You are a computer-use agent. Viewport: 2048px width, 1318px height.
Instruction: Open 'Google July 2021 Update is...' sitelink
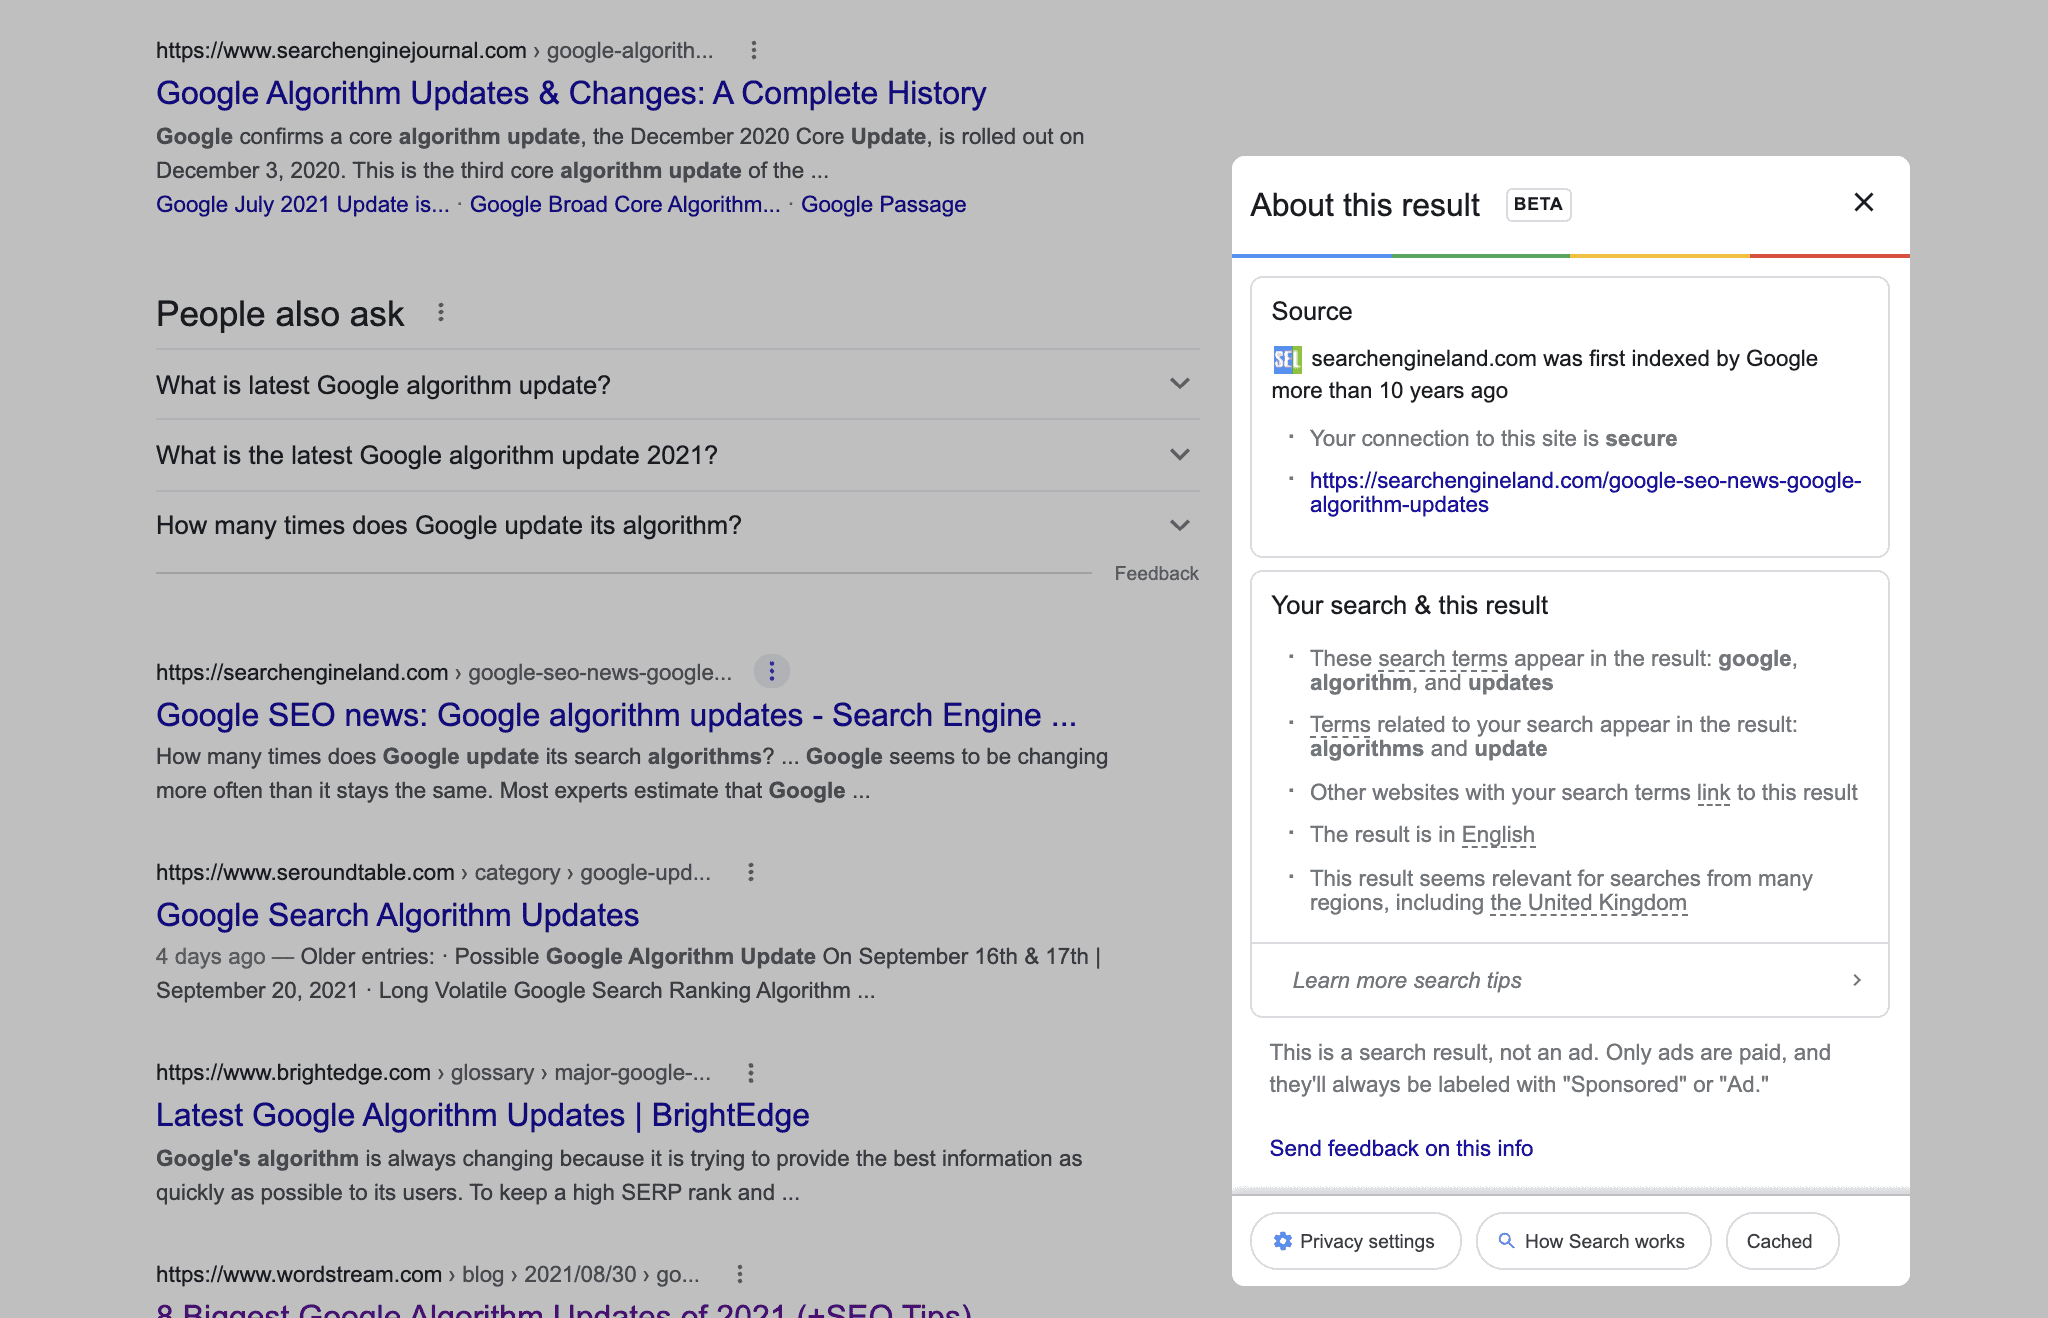[302, 204]
